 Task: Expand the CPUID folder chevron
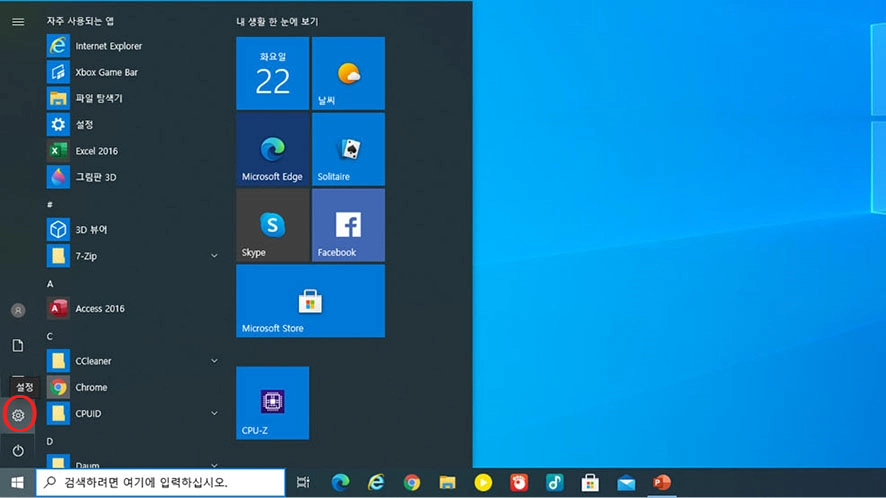click(214, 413)
